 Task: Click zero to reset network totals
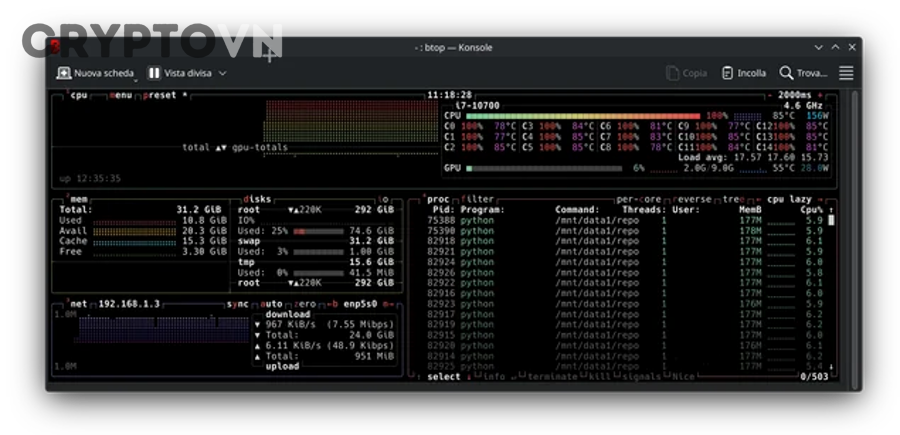pyautogui.click(x=305, y=304)
